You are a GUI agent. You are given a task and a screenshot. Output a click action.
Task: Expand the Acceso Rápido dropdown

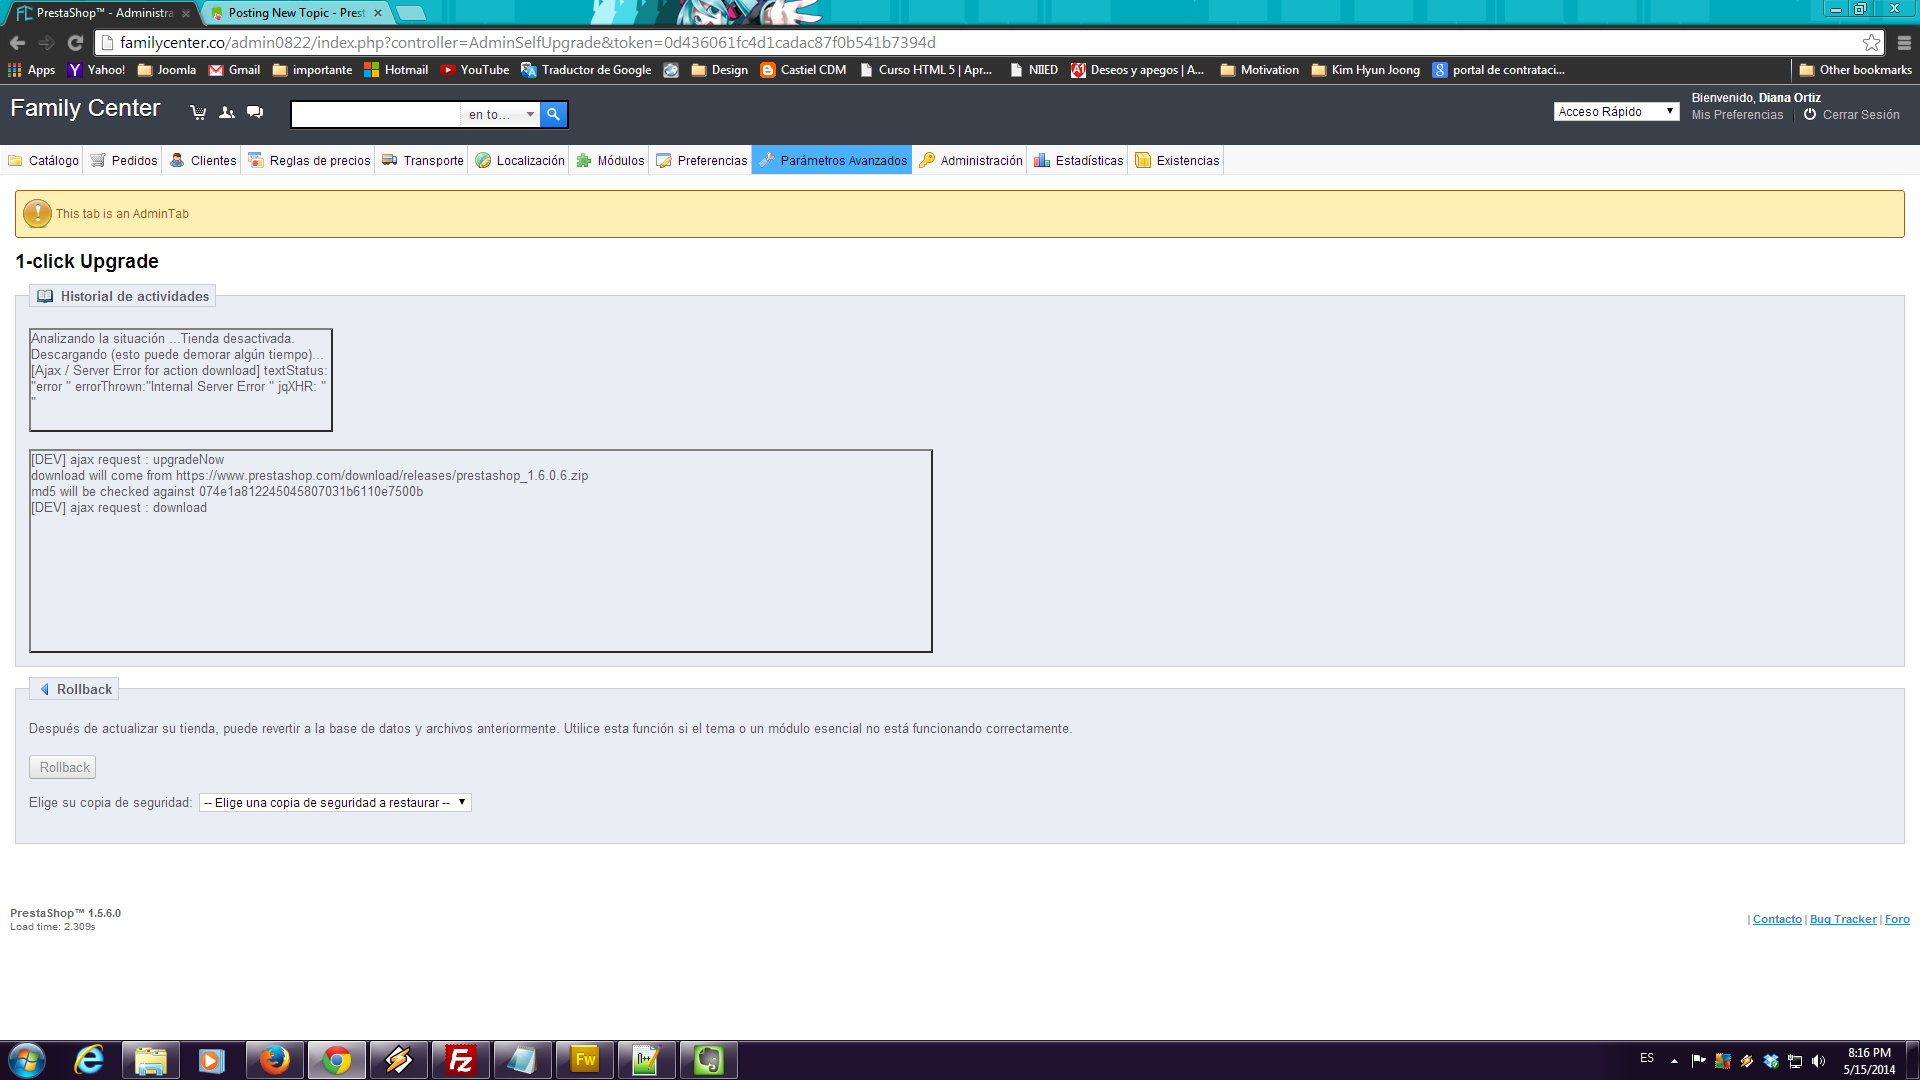click(x=1616, y=112)
